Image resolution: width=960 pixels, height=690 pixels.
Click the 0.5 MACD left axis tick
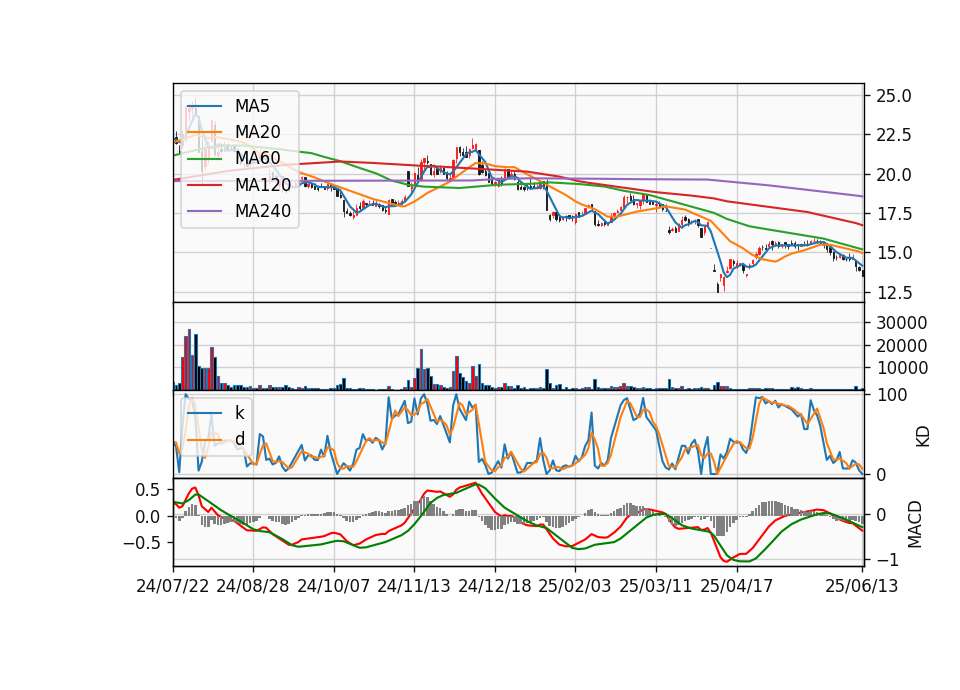click(x=147, y=490)
